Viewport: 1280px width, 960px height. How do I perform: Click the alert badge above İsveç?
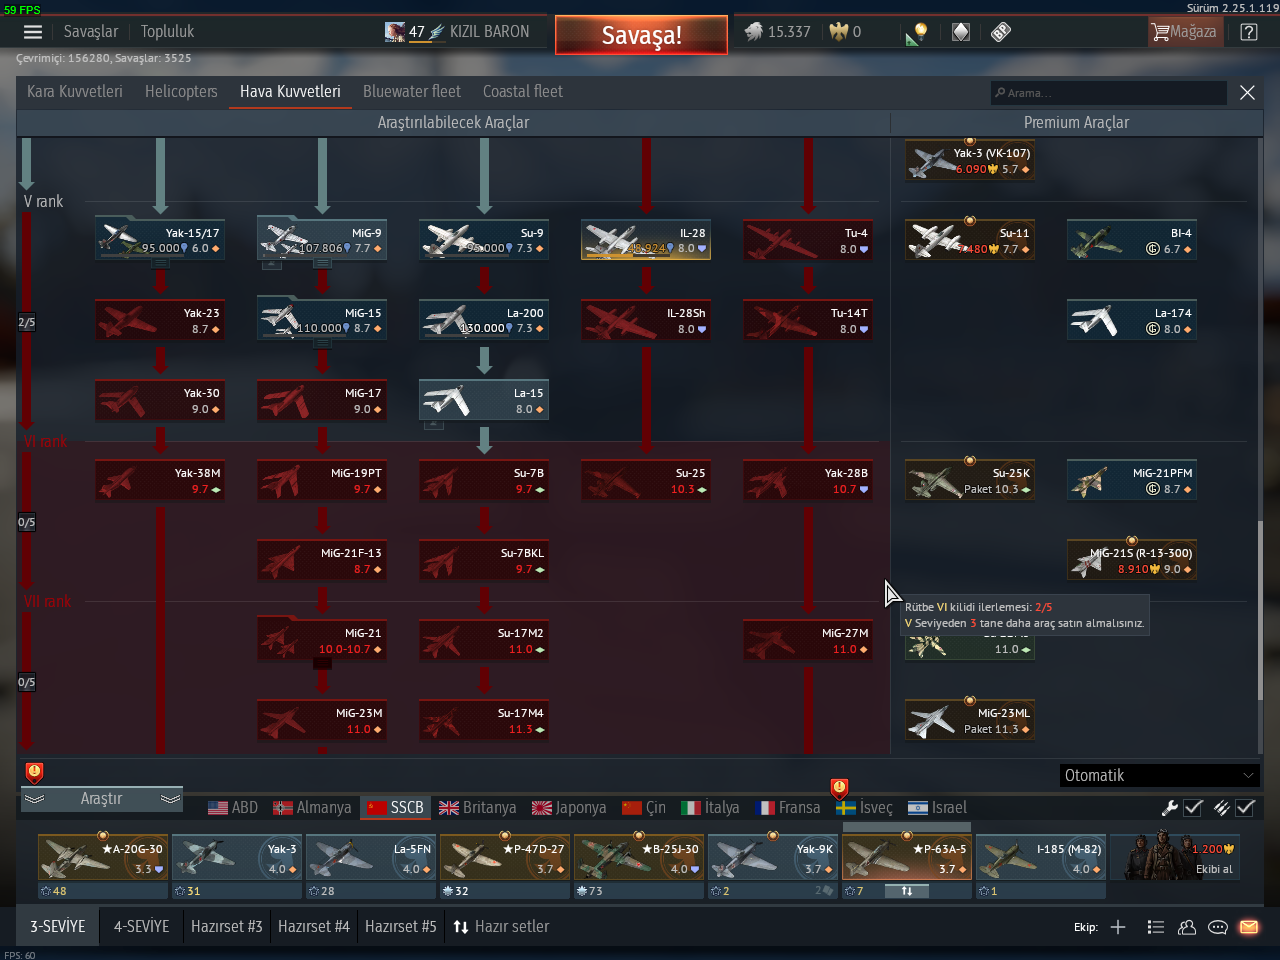click(839, 788)
